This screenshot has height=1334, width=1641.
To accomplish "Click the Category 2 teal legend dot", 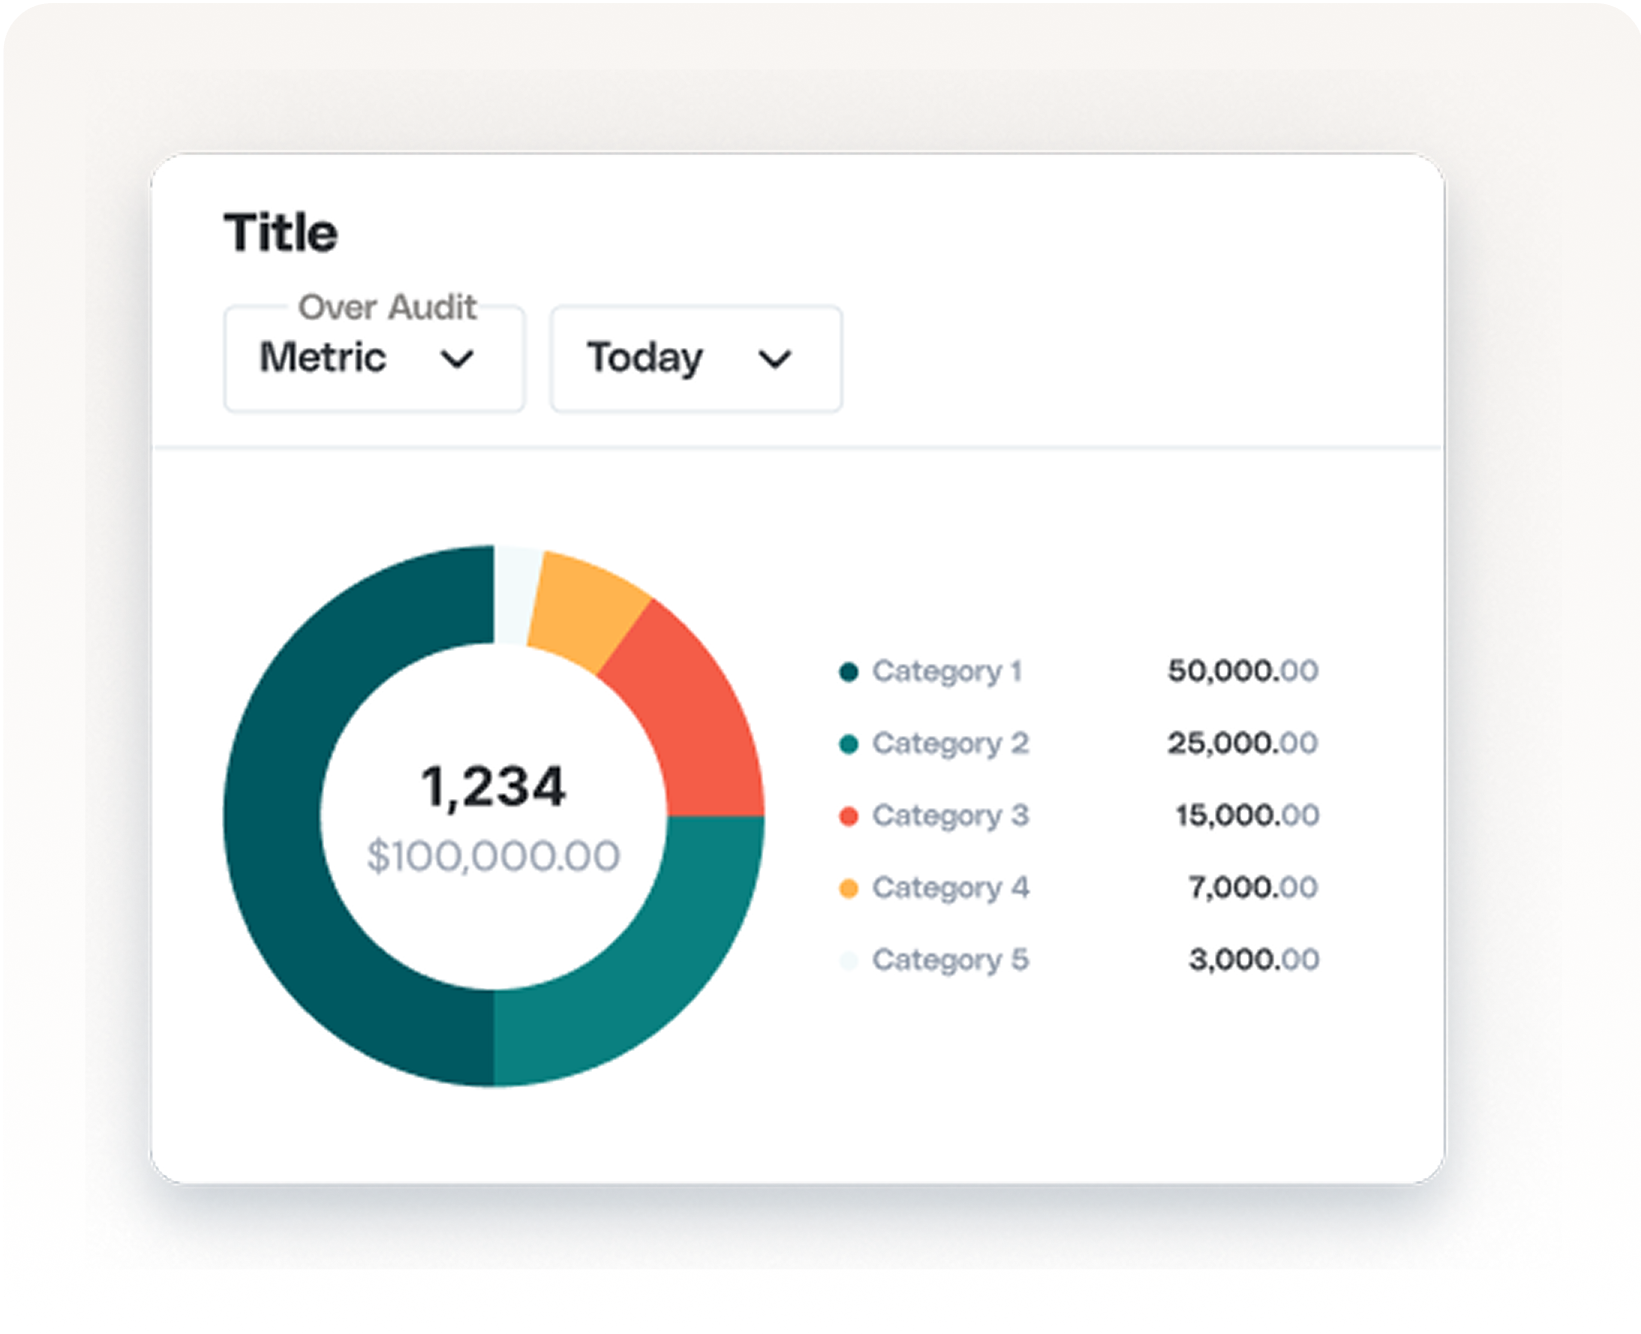I will tap(849, 744).
